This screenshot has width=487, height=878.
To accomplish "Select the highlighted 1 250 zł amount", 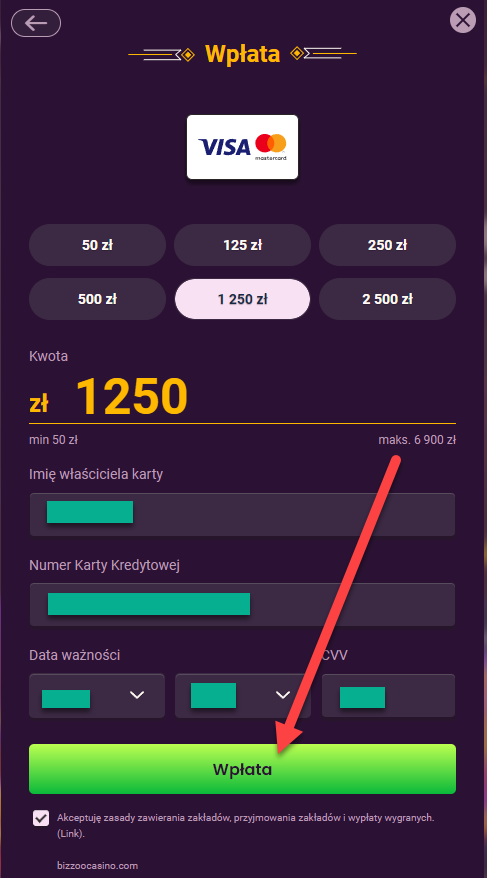I will [x=242, y=299].
